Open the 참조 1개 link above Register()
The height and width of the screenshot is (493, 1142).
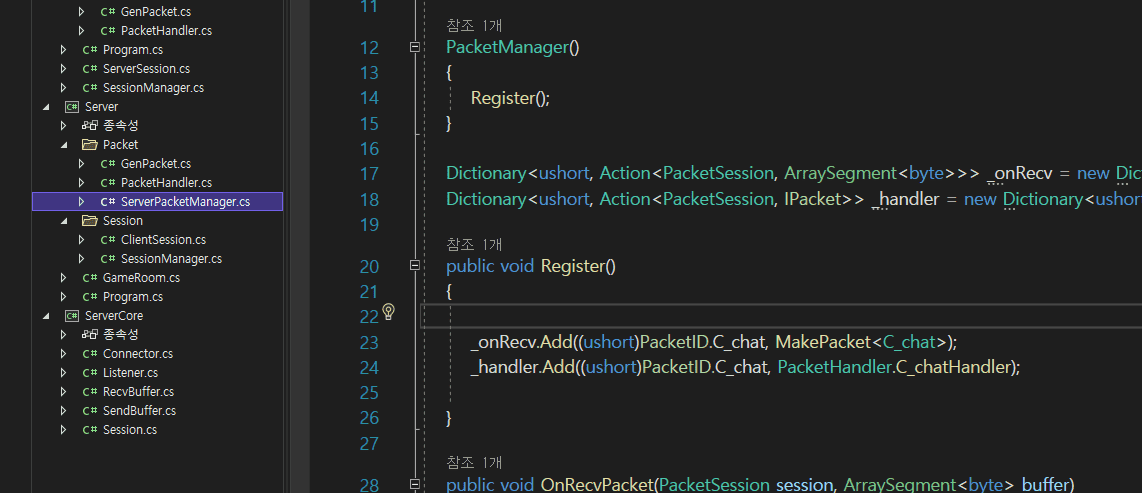[x=474, y=245]
